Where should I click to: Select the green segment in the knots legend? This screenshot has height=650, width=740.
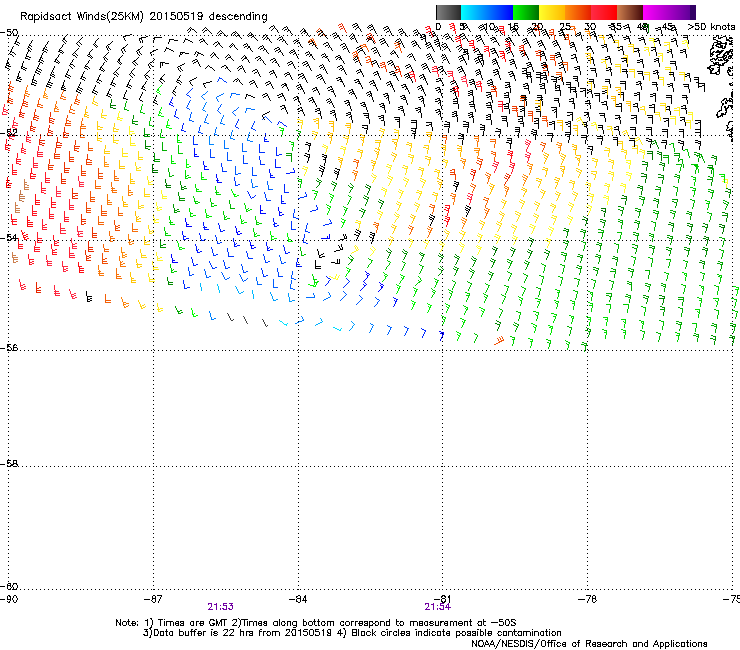526,12
